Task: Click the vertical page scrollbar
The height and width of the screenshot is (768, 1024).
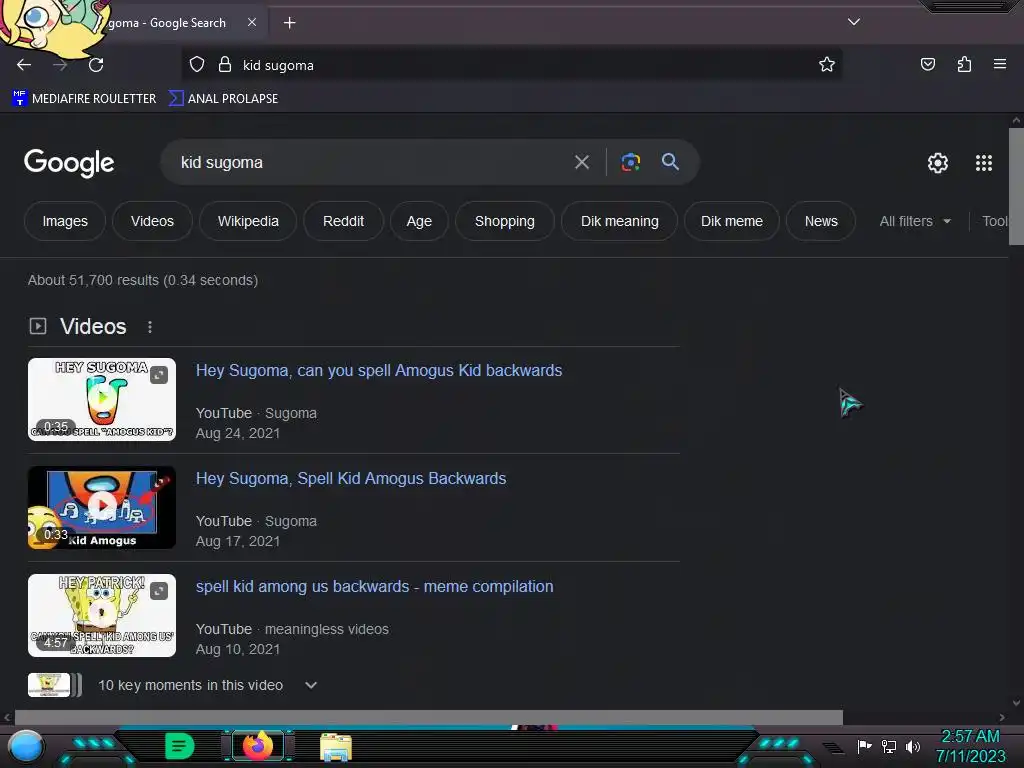Action: click(x=1016, y=186)
